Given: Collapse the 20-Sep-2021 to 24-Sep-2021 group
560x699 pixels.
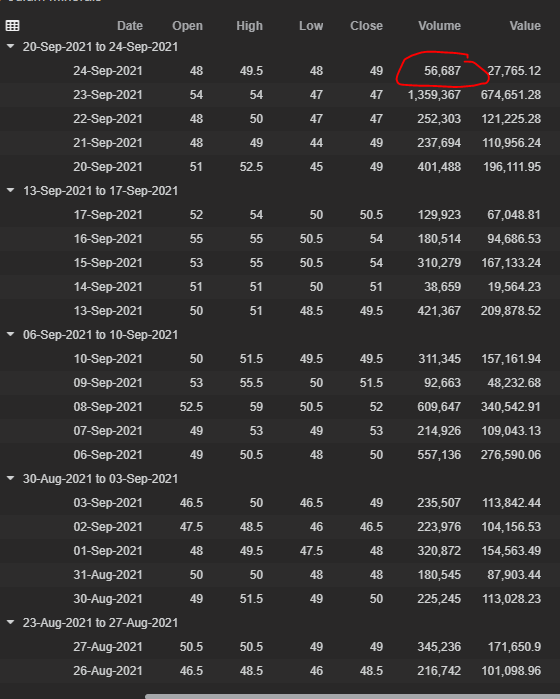Looking at the screenshot, I should tap(10, 46).
